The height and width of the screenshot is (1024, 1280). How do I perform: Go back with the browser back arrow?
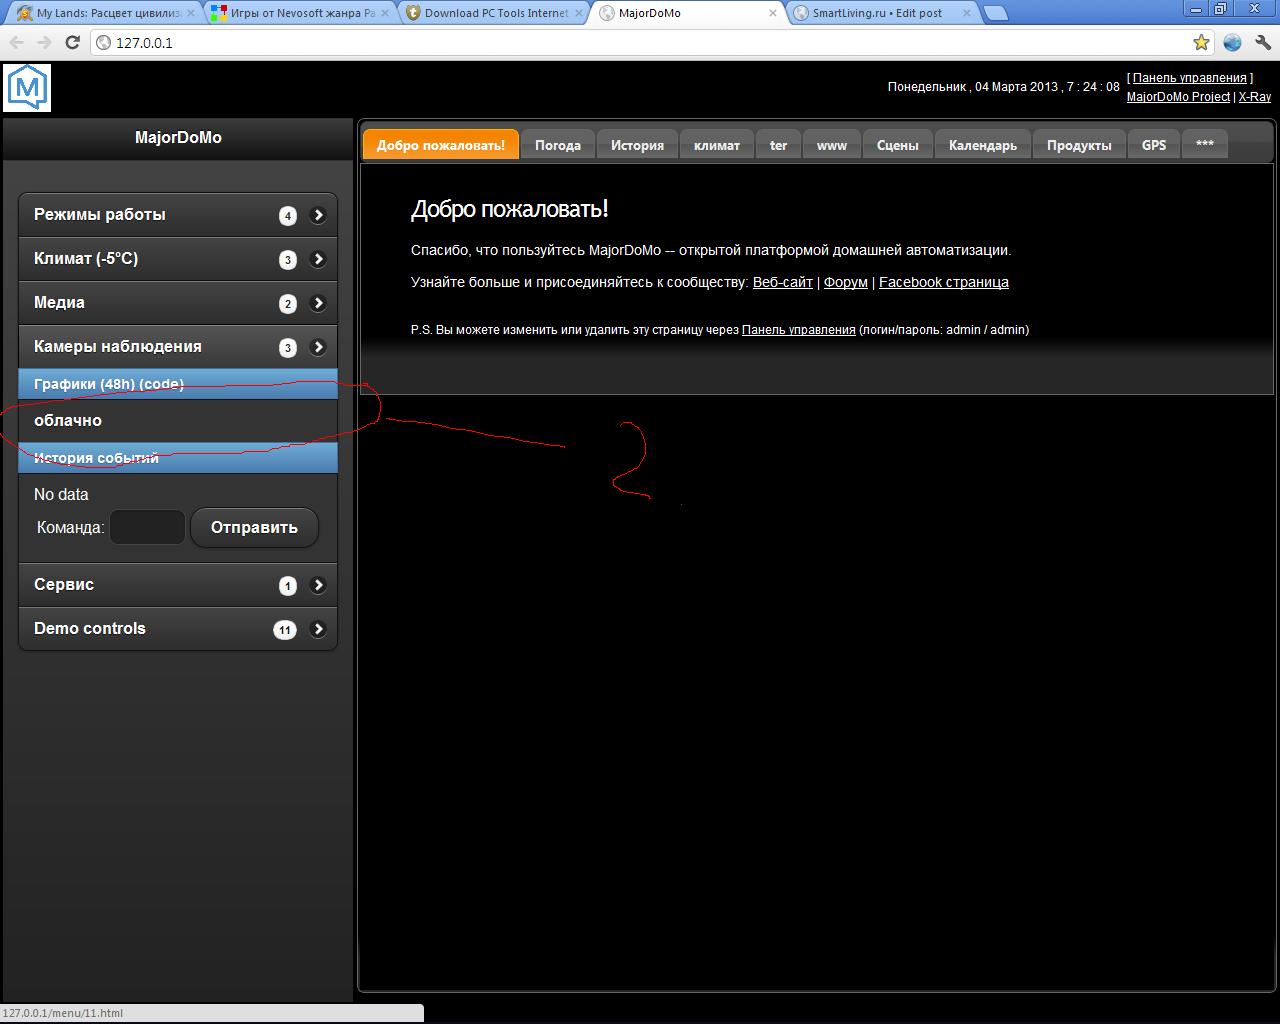click(x=16, y=43)
